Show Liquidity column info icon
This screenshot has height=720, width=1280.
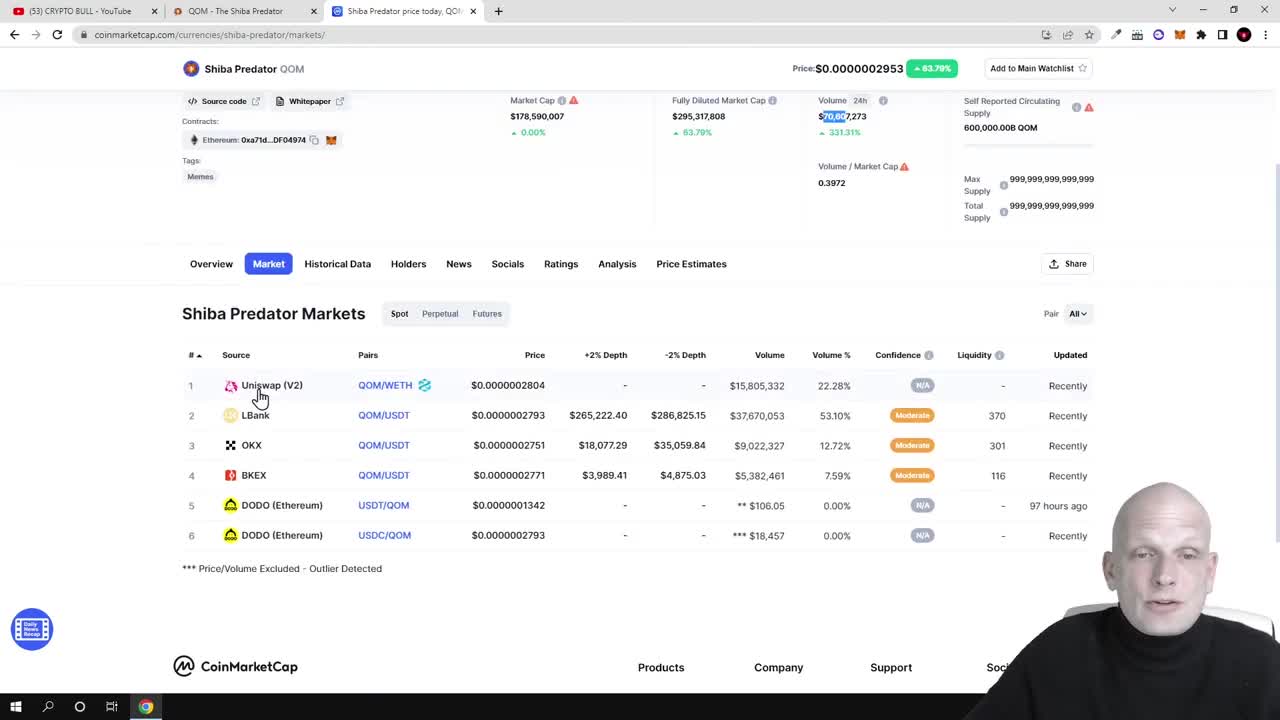pos(999,355)
